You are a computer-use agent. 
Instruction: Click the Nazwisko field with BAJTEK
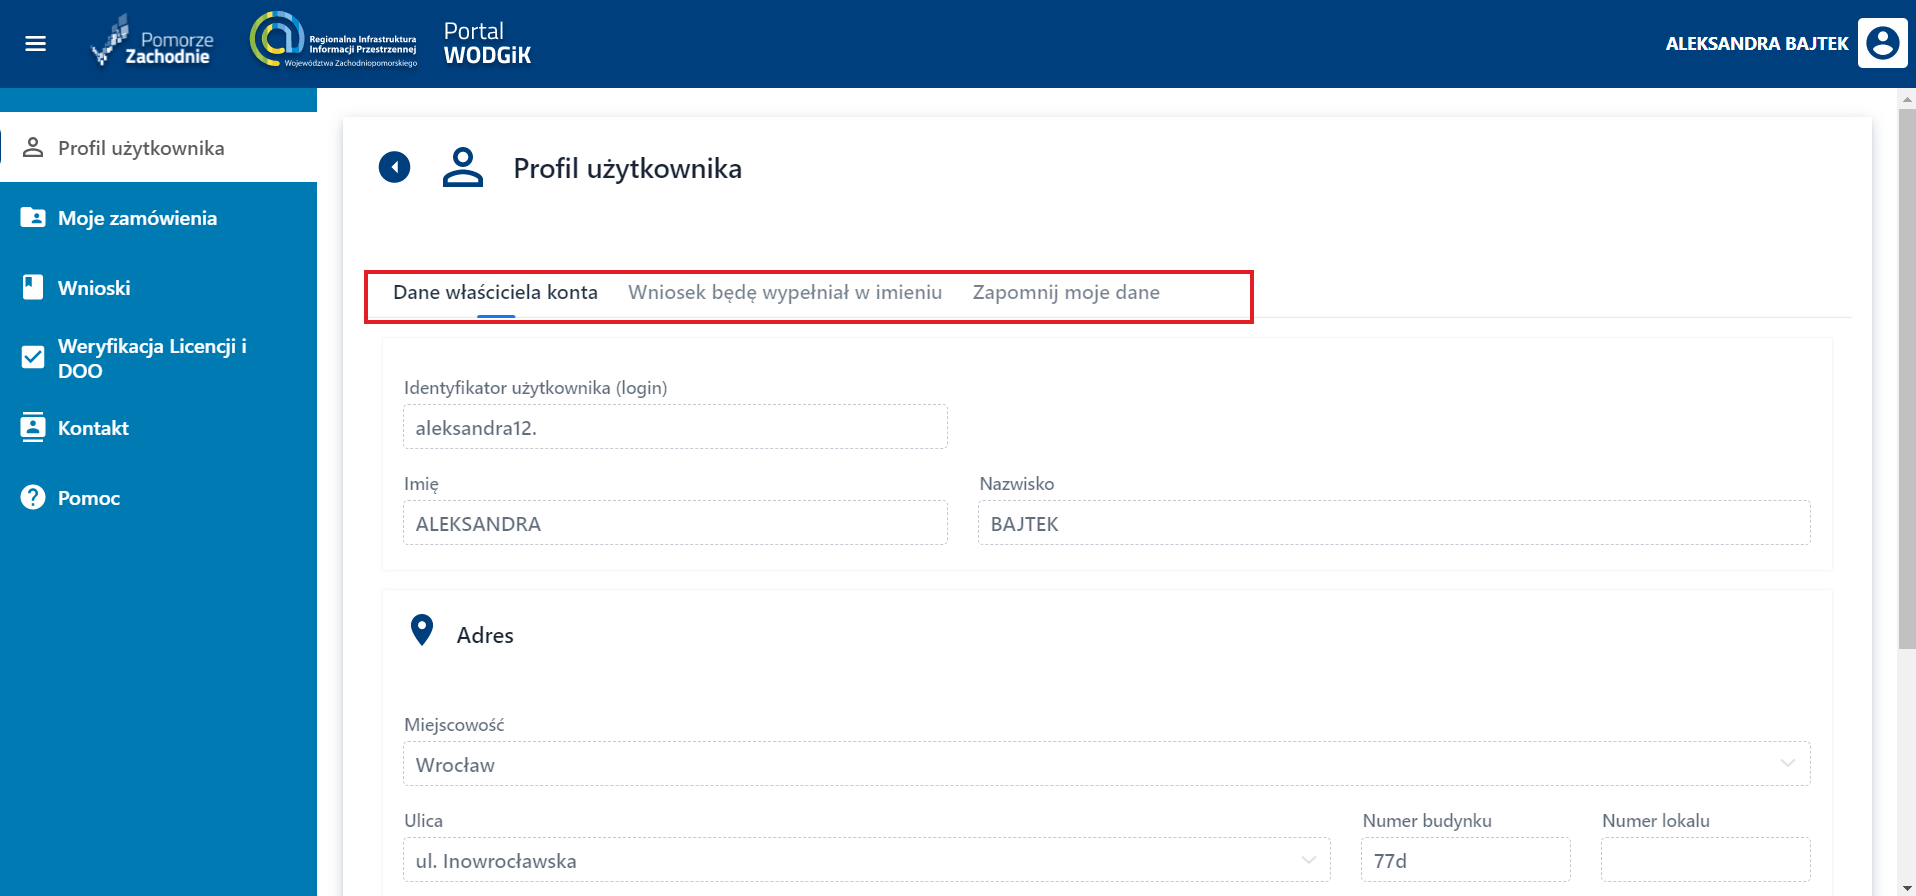tap(1394, 523)
